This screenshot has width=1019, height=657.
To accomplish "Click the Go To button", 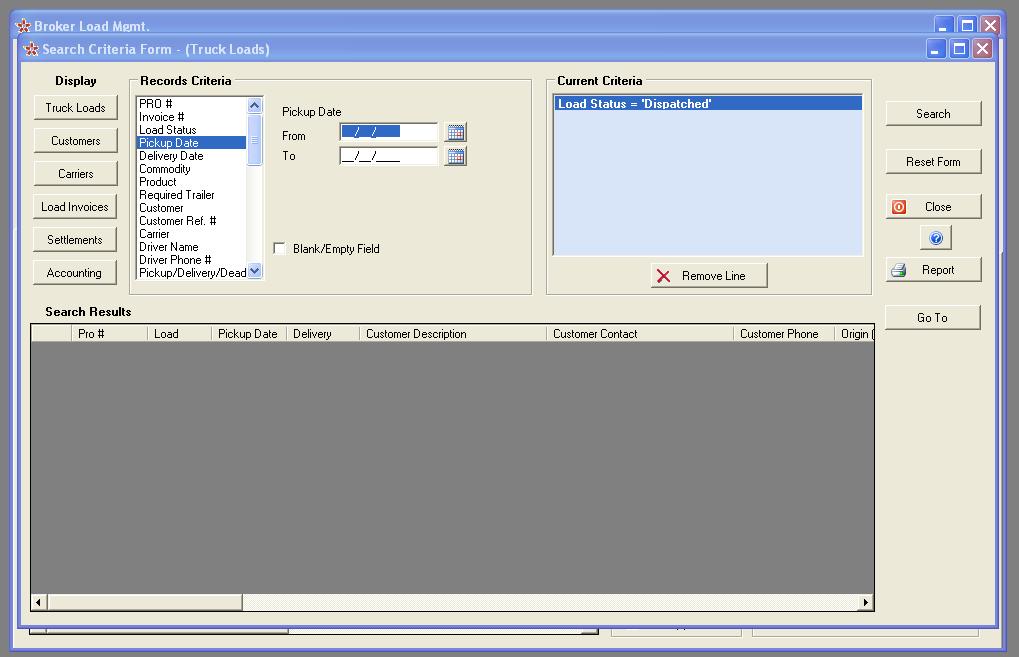I will [x=932, y=317].
